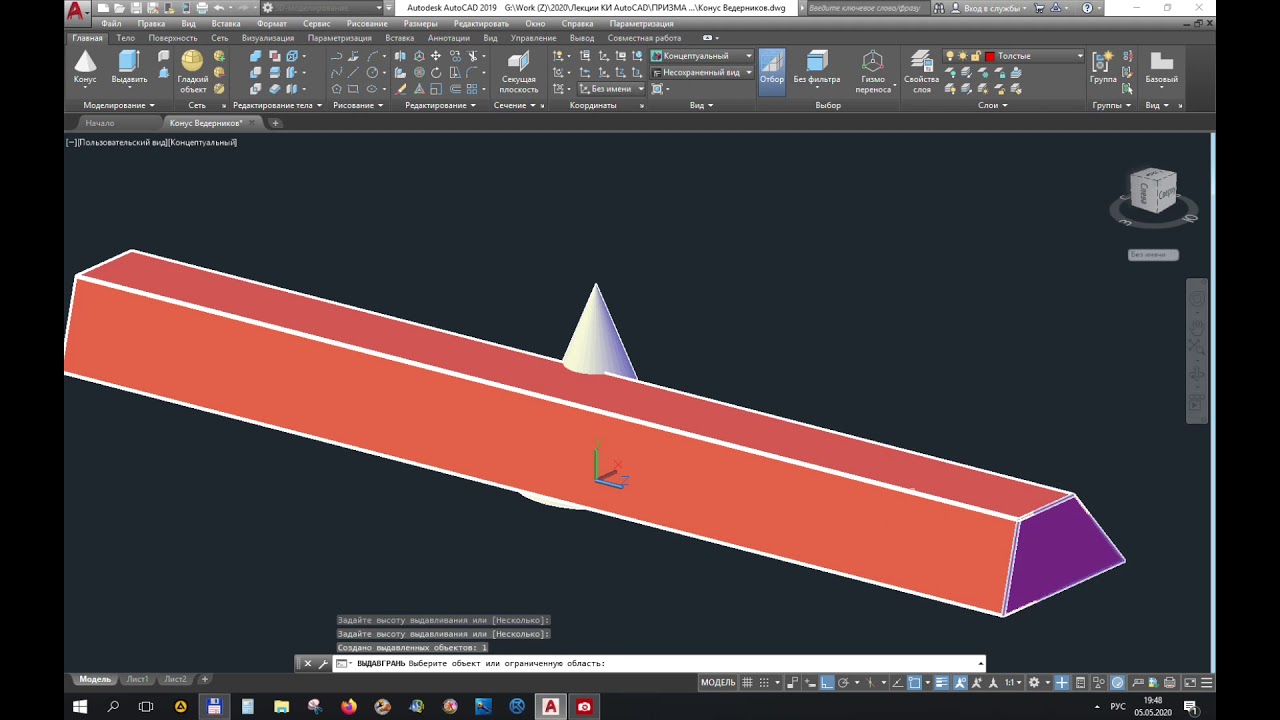1280x720 pixels.
Task: Toggle snap mode dots in status bar
Action: (765, 682)
